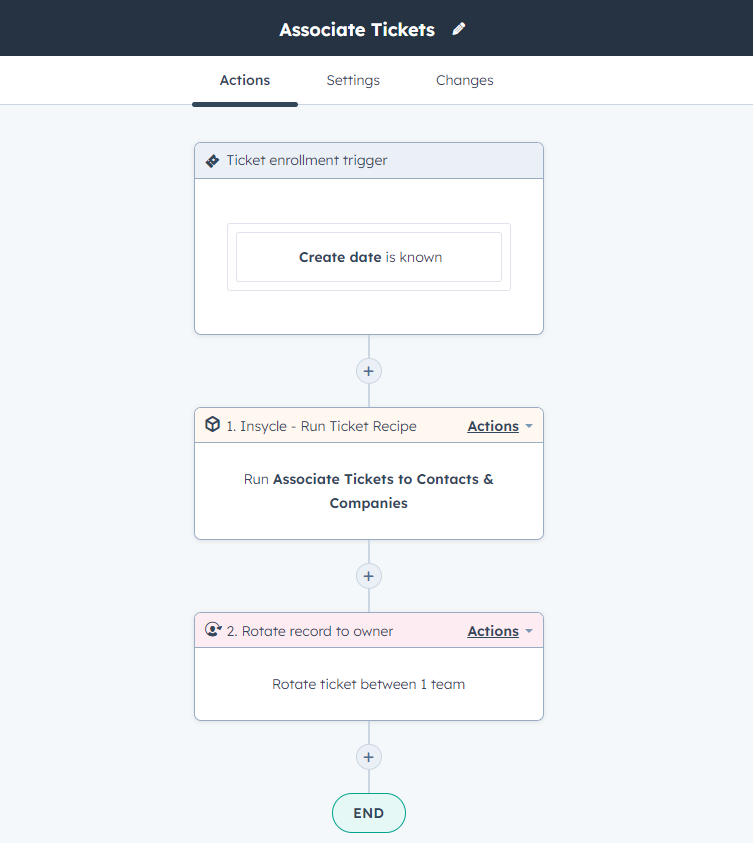753x843 pixels.
Task: Switch to the Settings tab
Action: (353, 80)
